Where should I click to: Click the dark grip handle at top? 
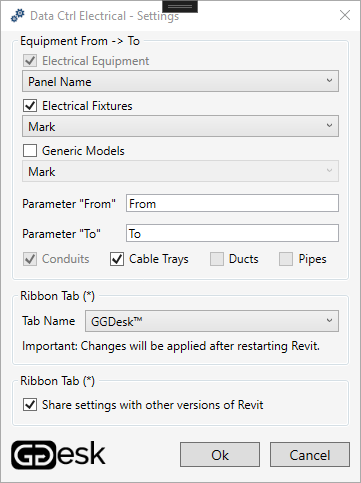(180, 6)
